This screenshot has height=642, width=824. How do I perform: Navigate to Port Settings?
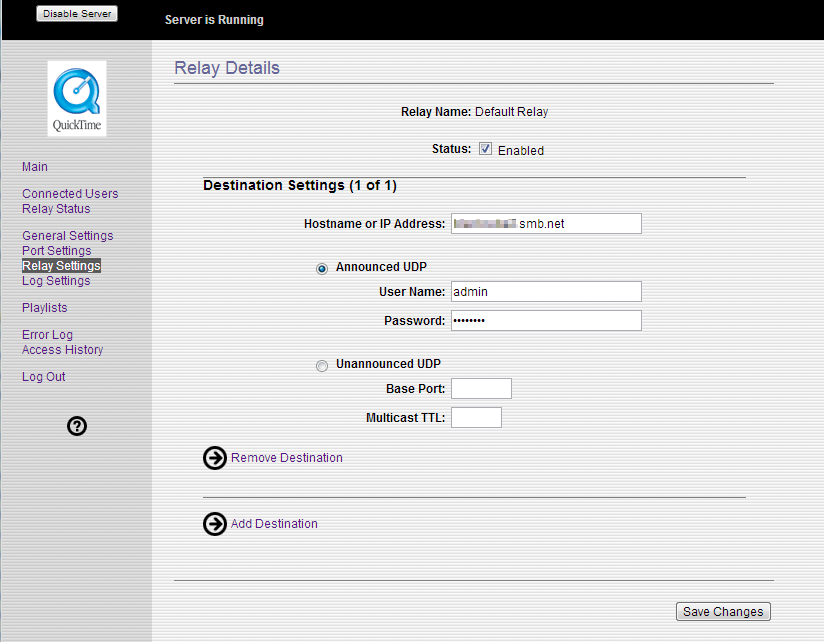(x=56, y=251)
